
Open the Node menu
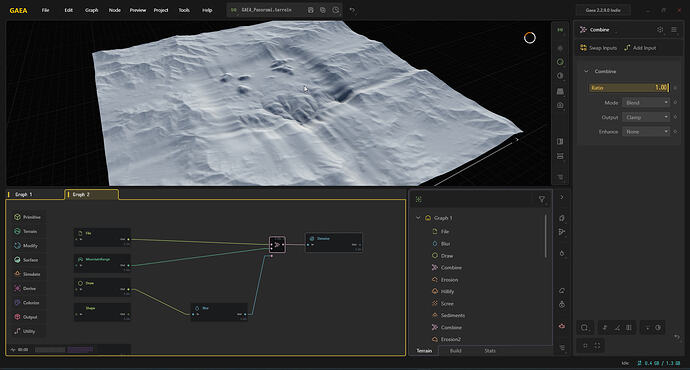114,10
